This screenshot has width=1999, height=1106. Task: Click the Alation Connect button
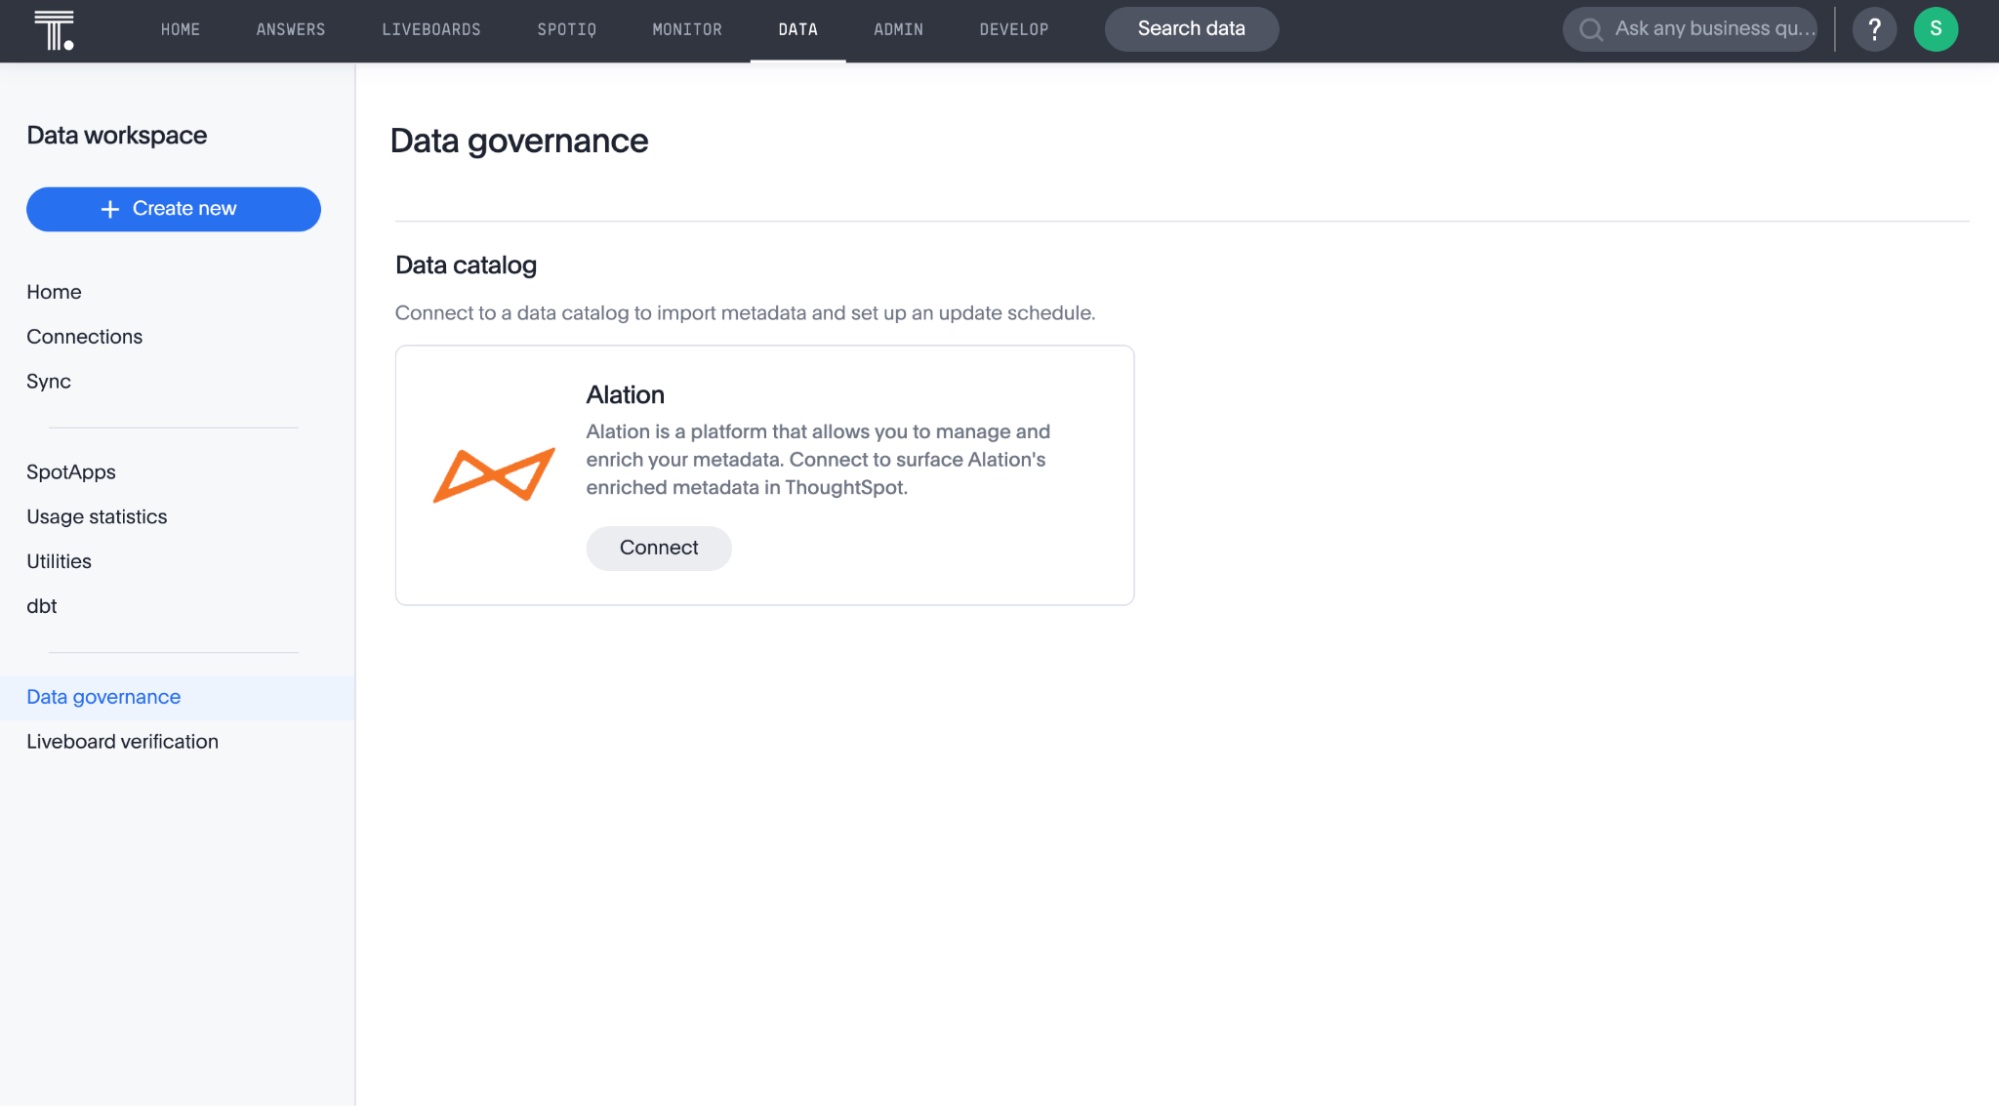coord(659,548)
